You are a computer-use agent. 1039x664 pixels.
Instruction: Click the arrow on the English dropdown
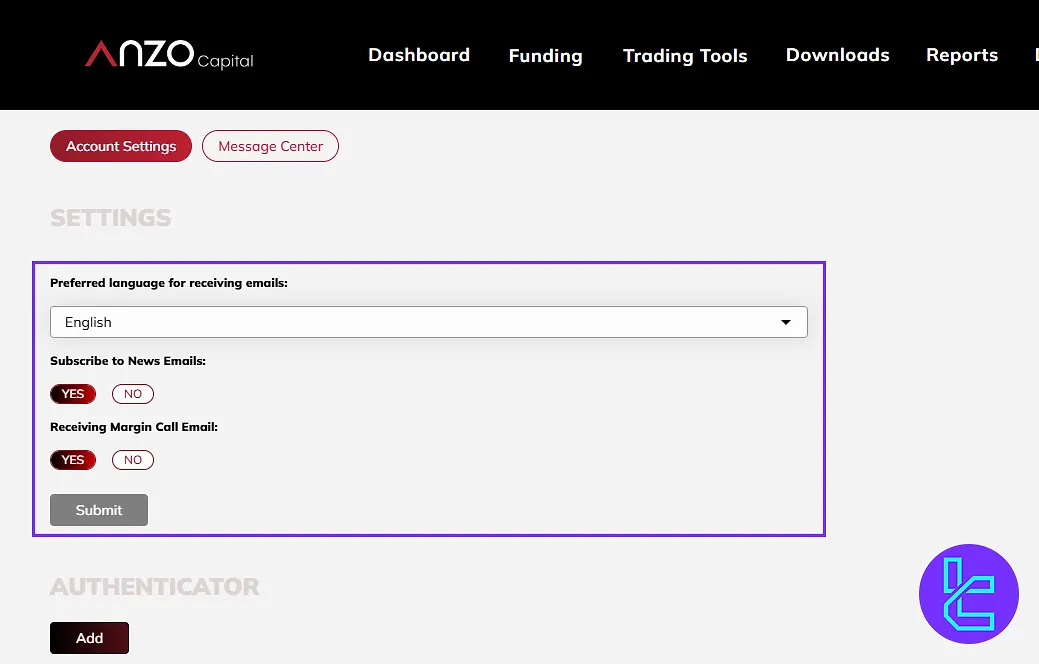coord(786,322)
